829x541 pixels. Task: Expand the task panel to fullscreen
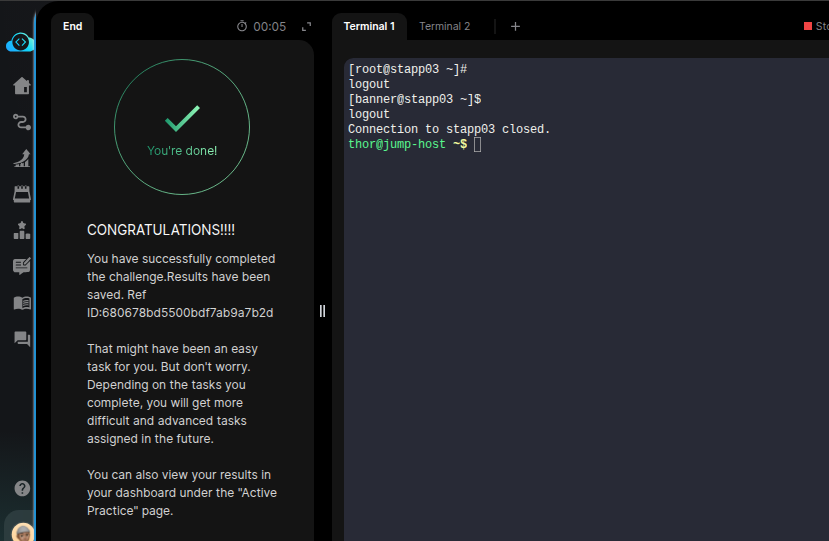[x=306, y=27]
